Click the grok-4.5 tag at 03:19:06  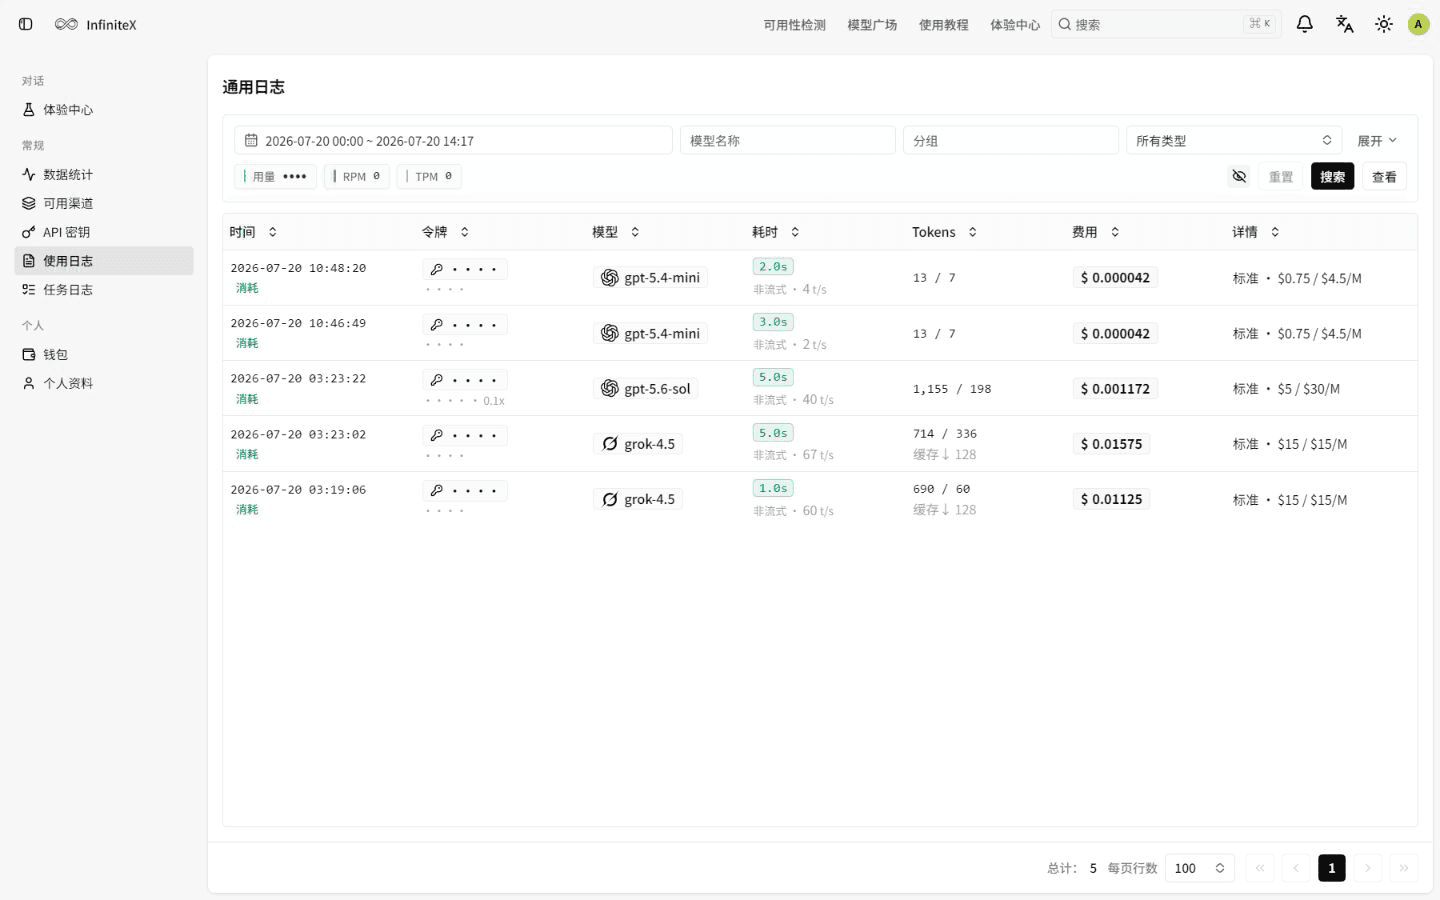point(638,499)
